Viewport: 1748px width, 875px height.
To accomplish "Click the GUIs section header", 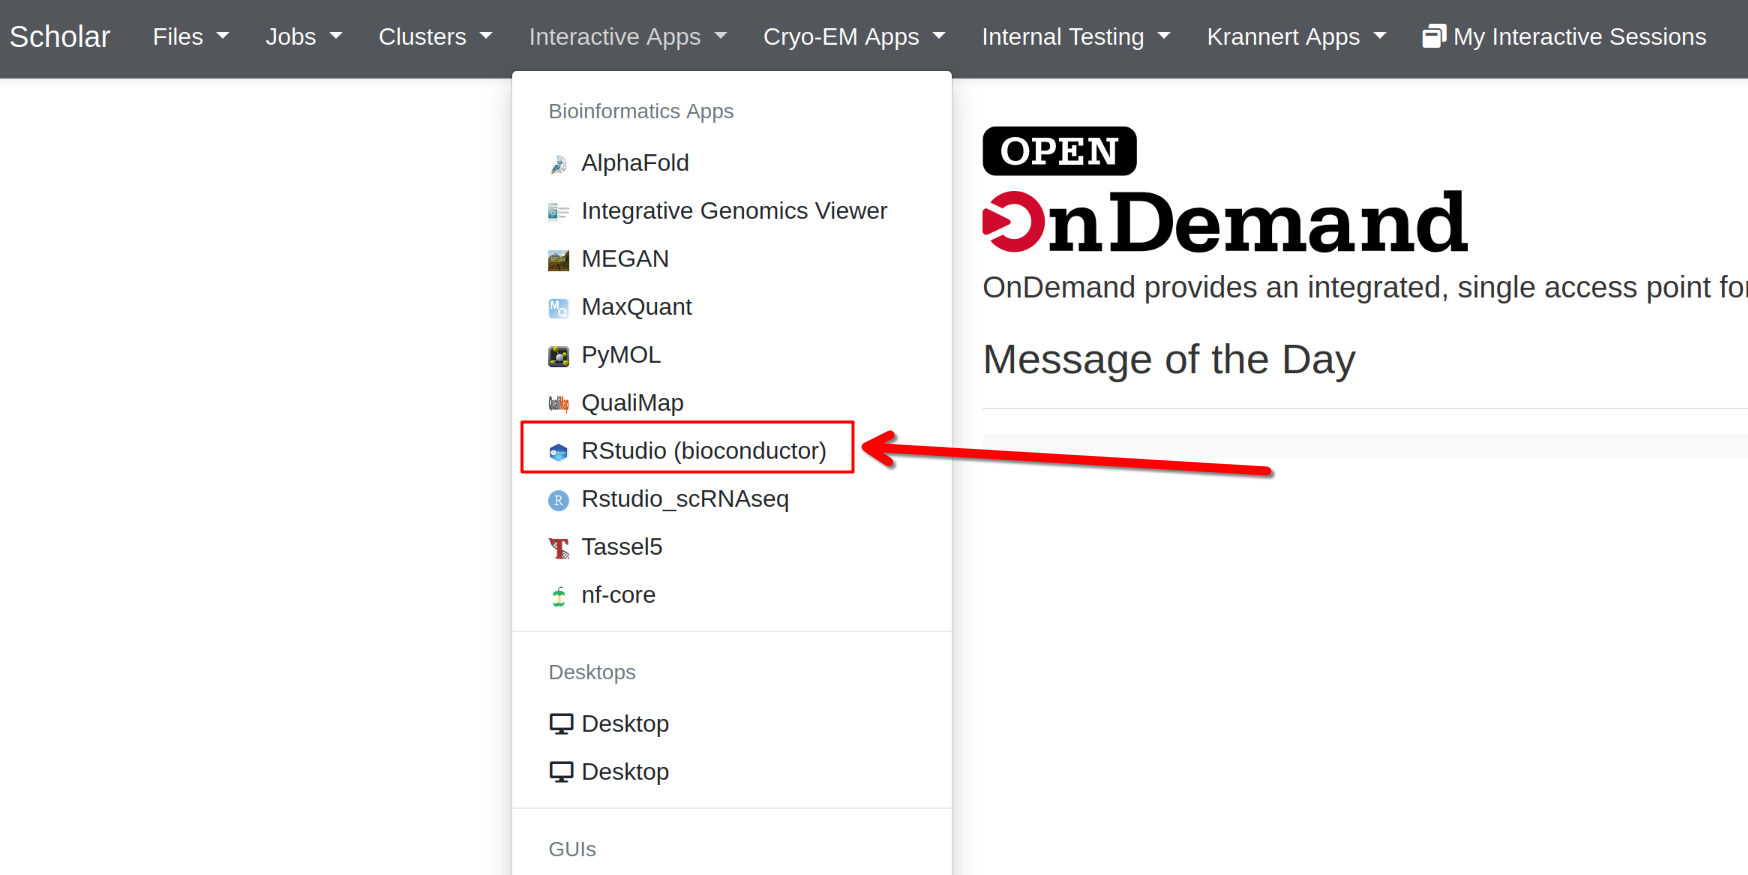I will pos(572,849).
